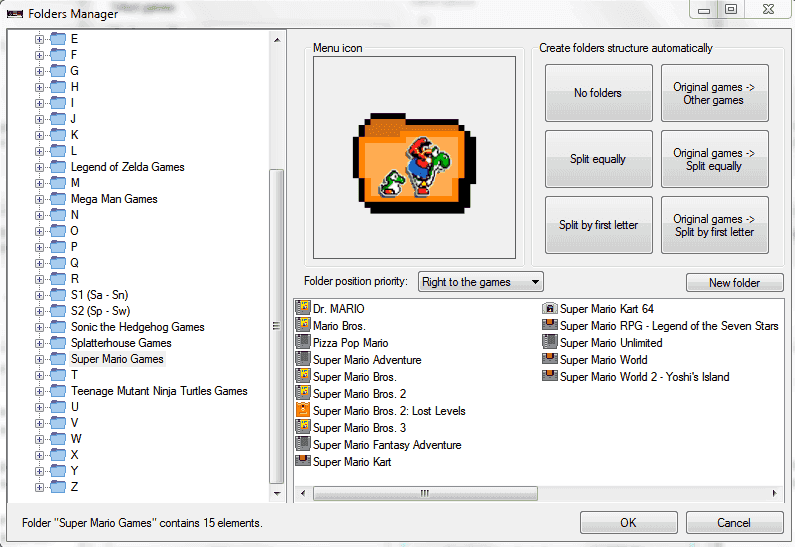The height and width of the screenshot is (547, 795).
Task: Click the Mario and Yoshi folder menu icon
Action: click(x=414, y=163)
